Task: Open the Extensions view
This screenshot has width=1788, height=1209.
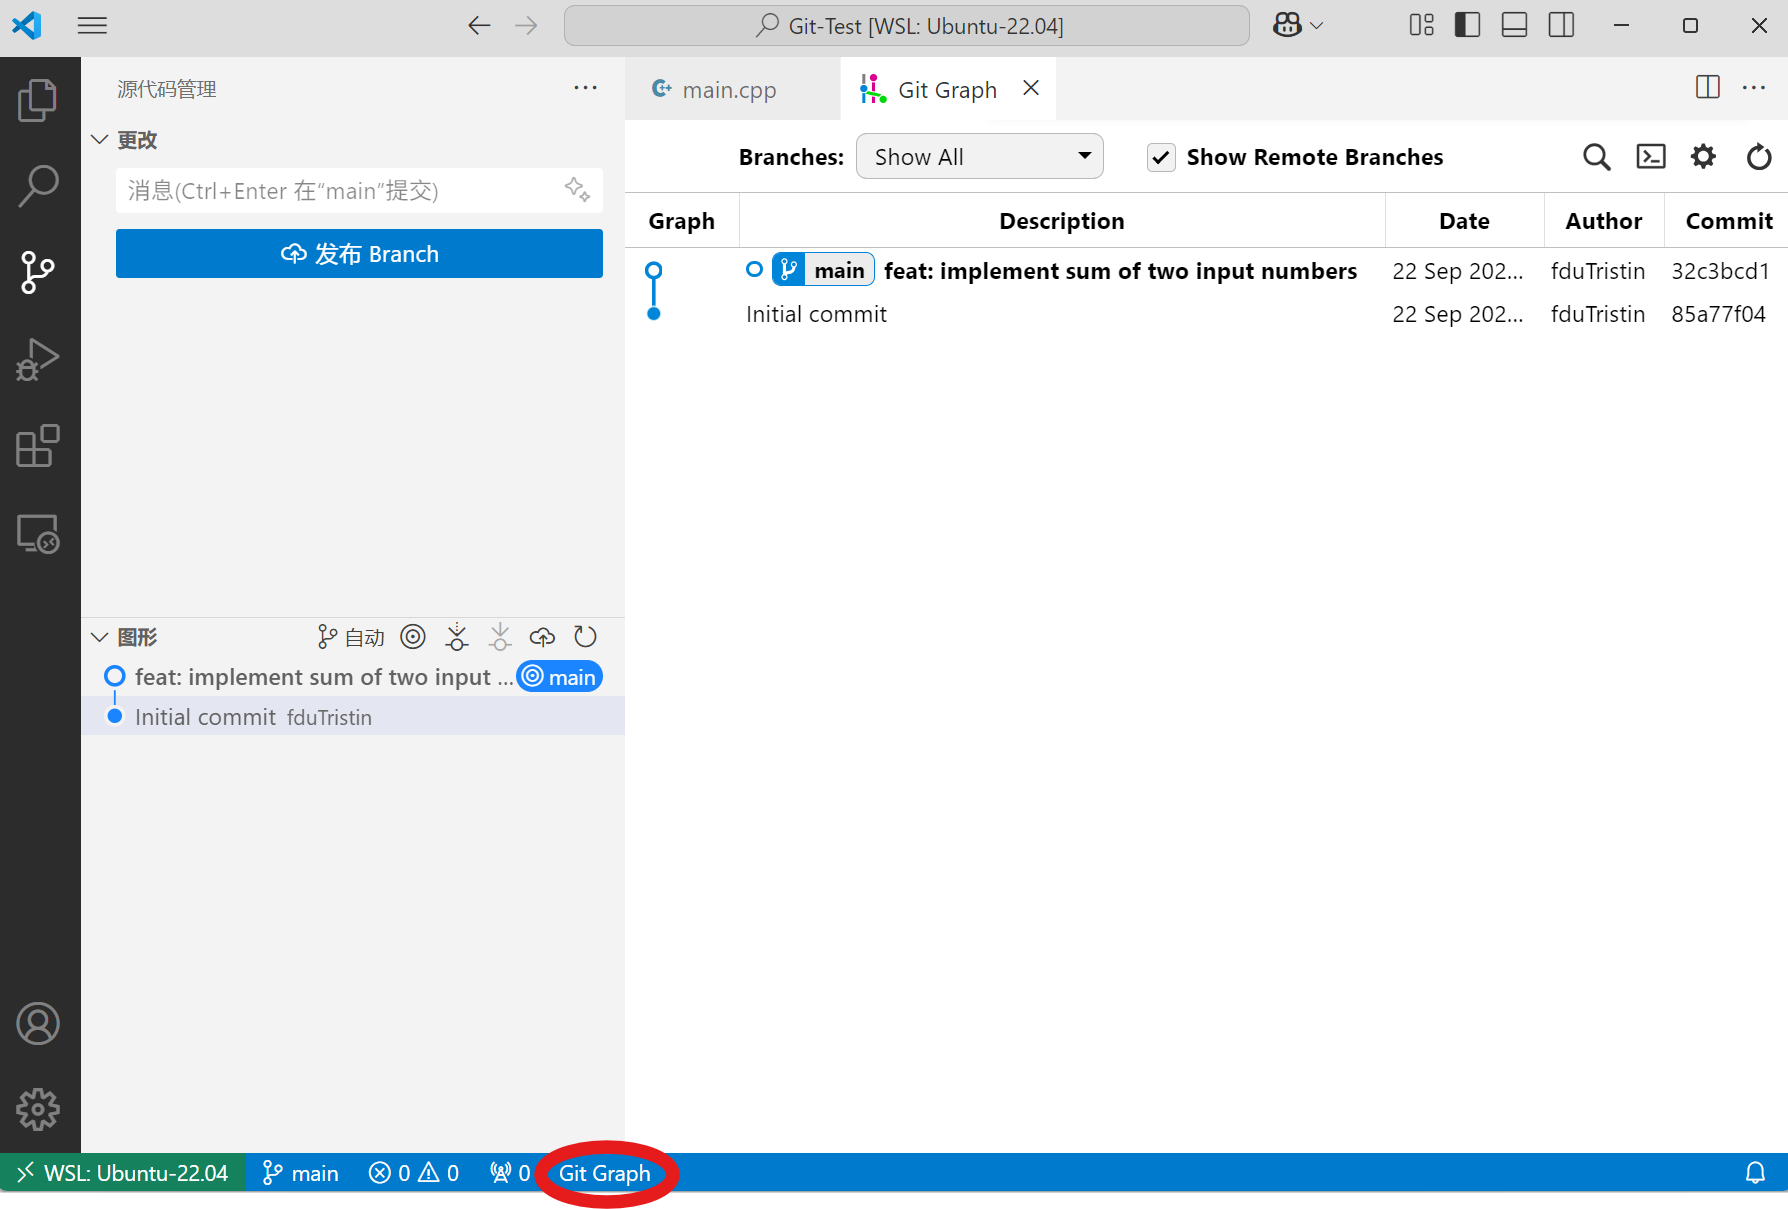Action: click(x=38, y=446)
